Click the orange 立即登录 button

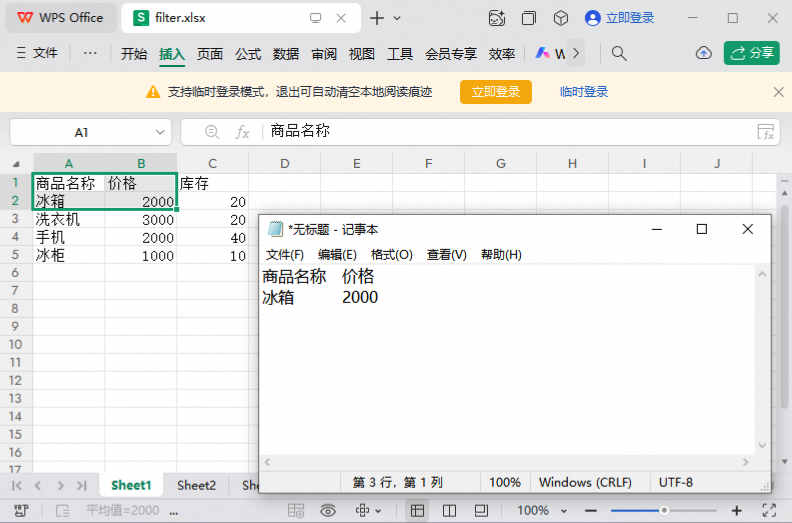pyautogui.click(x=496, y=92)
